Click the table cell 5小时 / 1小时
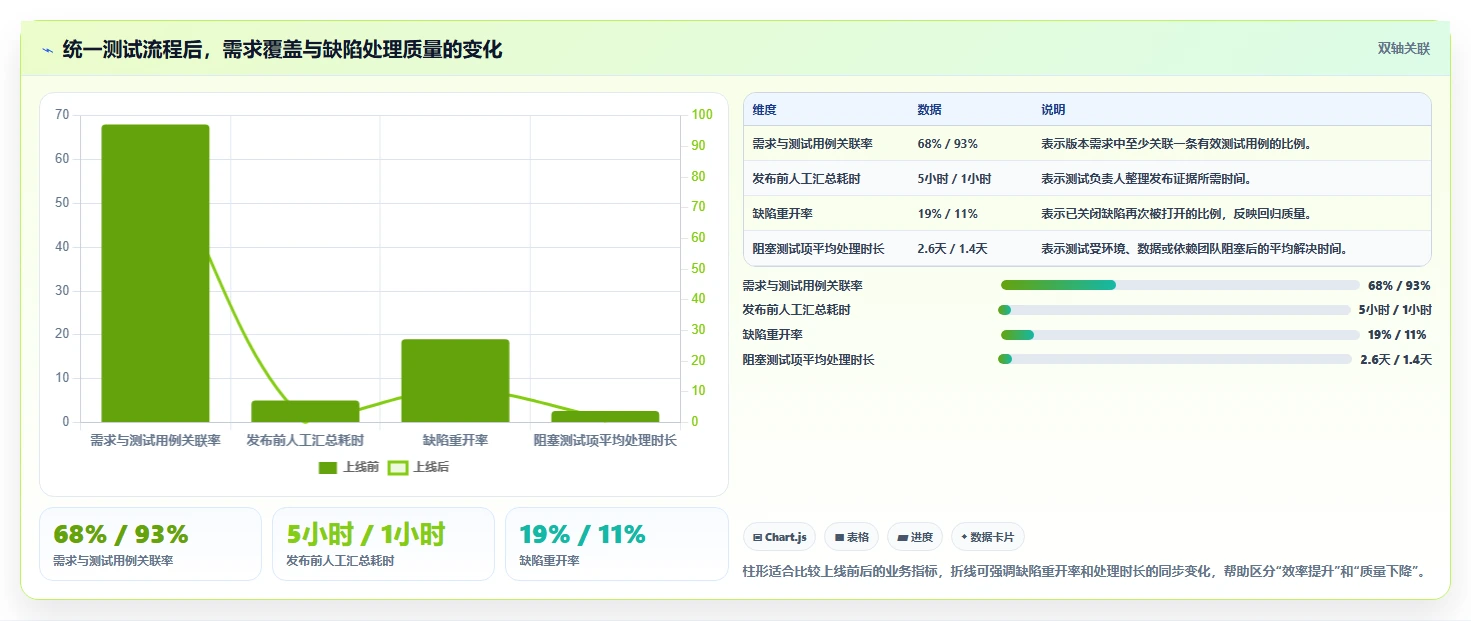This screenshot has height=621, width=1471. coord(954,179)
